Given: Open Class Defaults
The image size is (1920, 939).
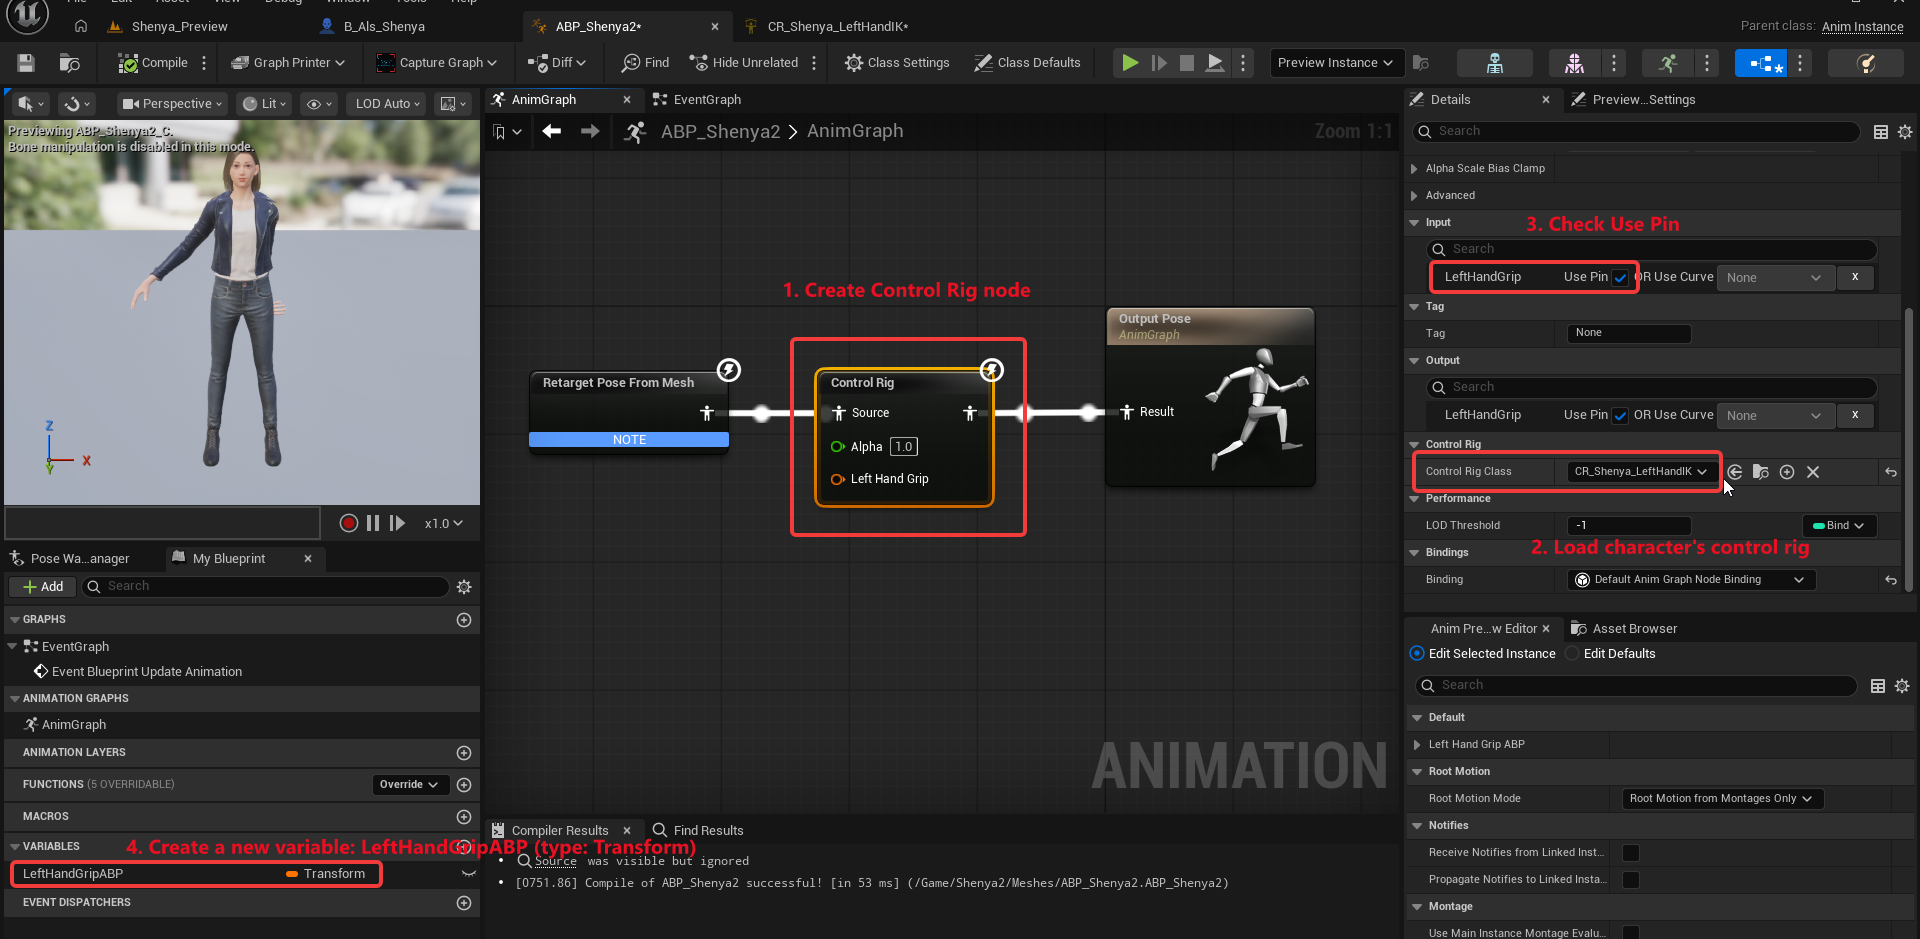Looking at the screenshot, I should coord(1027,63).
